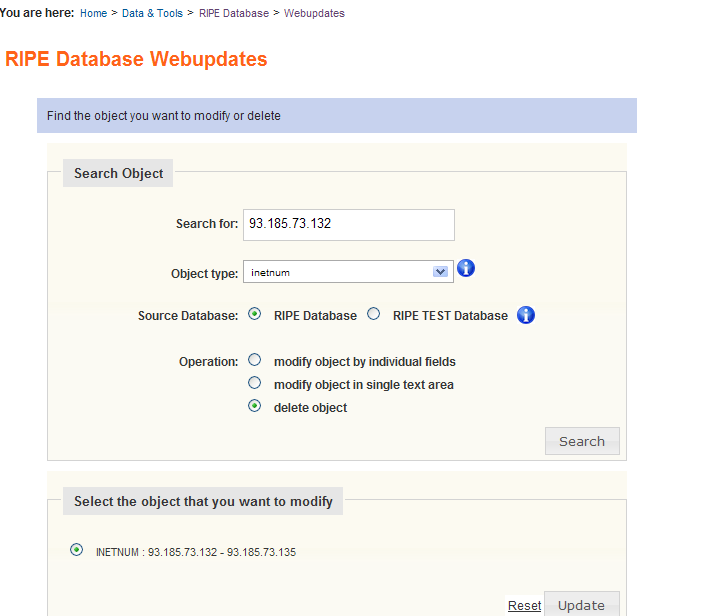Click the INETNUM : 93.185.73.132 - 93.185.73.135 text
715x616 pixels.
coord(196,552)
